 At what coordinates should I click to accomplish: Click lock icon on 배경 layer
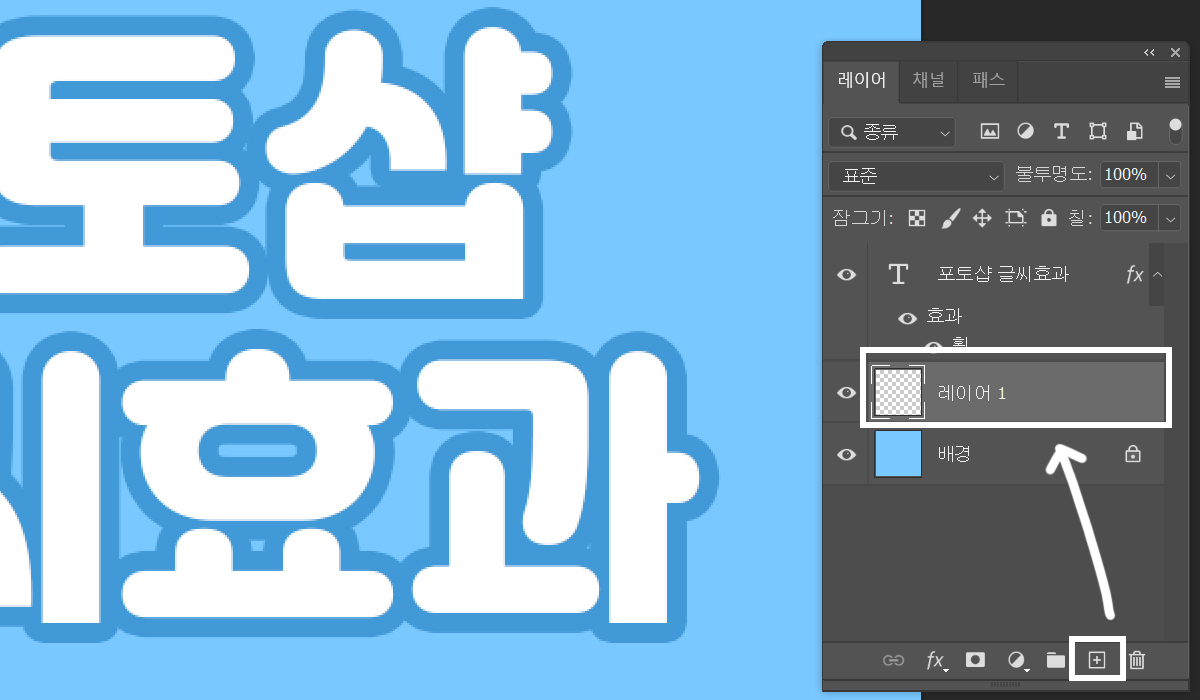pyautogui.click(x=1133, y=454)
